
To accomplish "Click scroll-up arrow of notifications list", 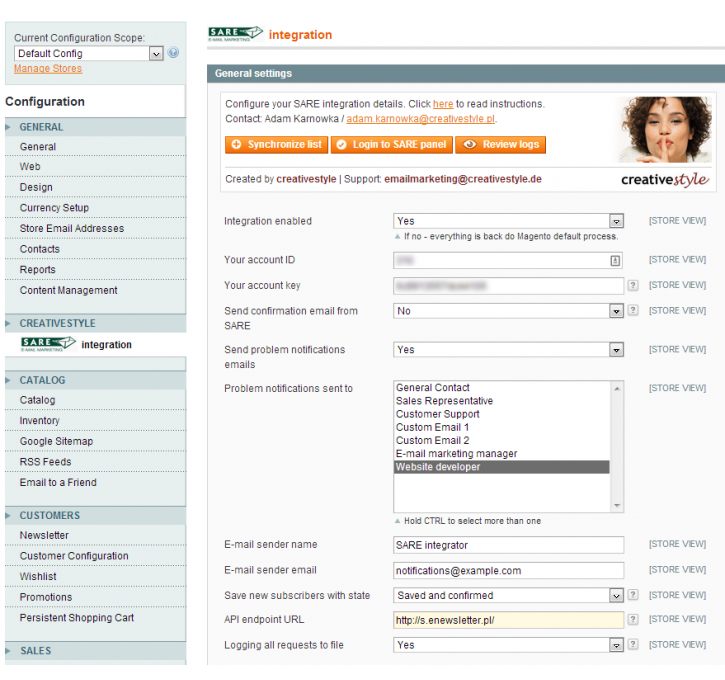I will (617, 389).
